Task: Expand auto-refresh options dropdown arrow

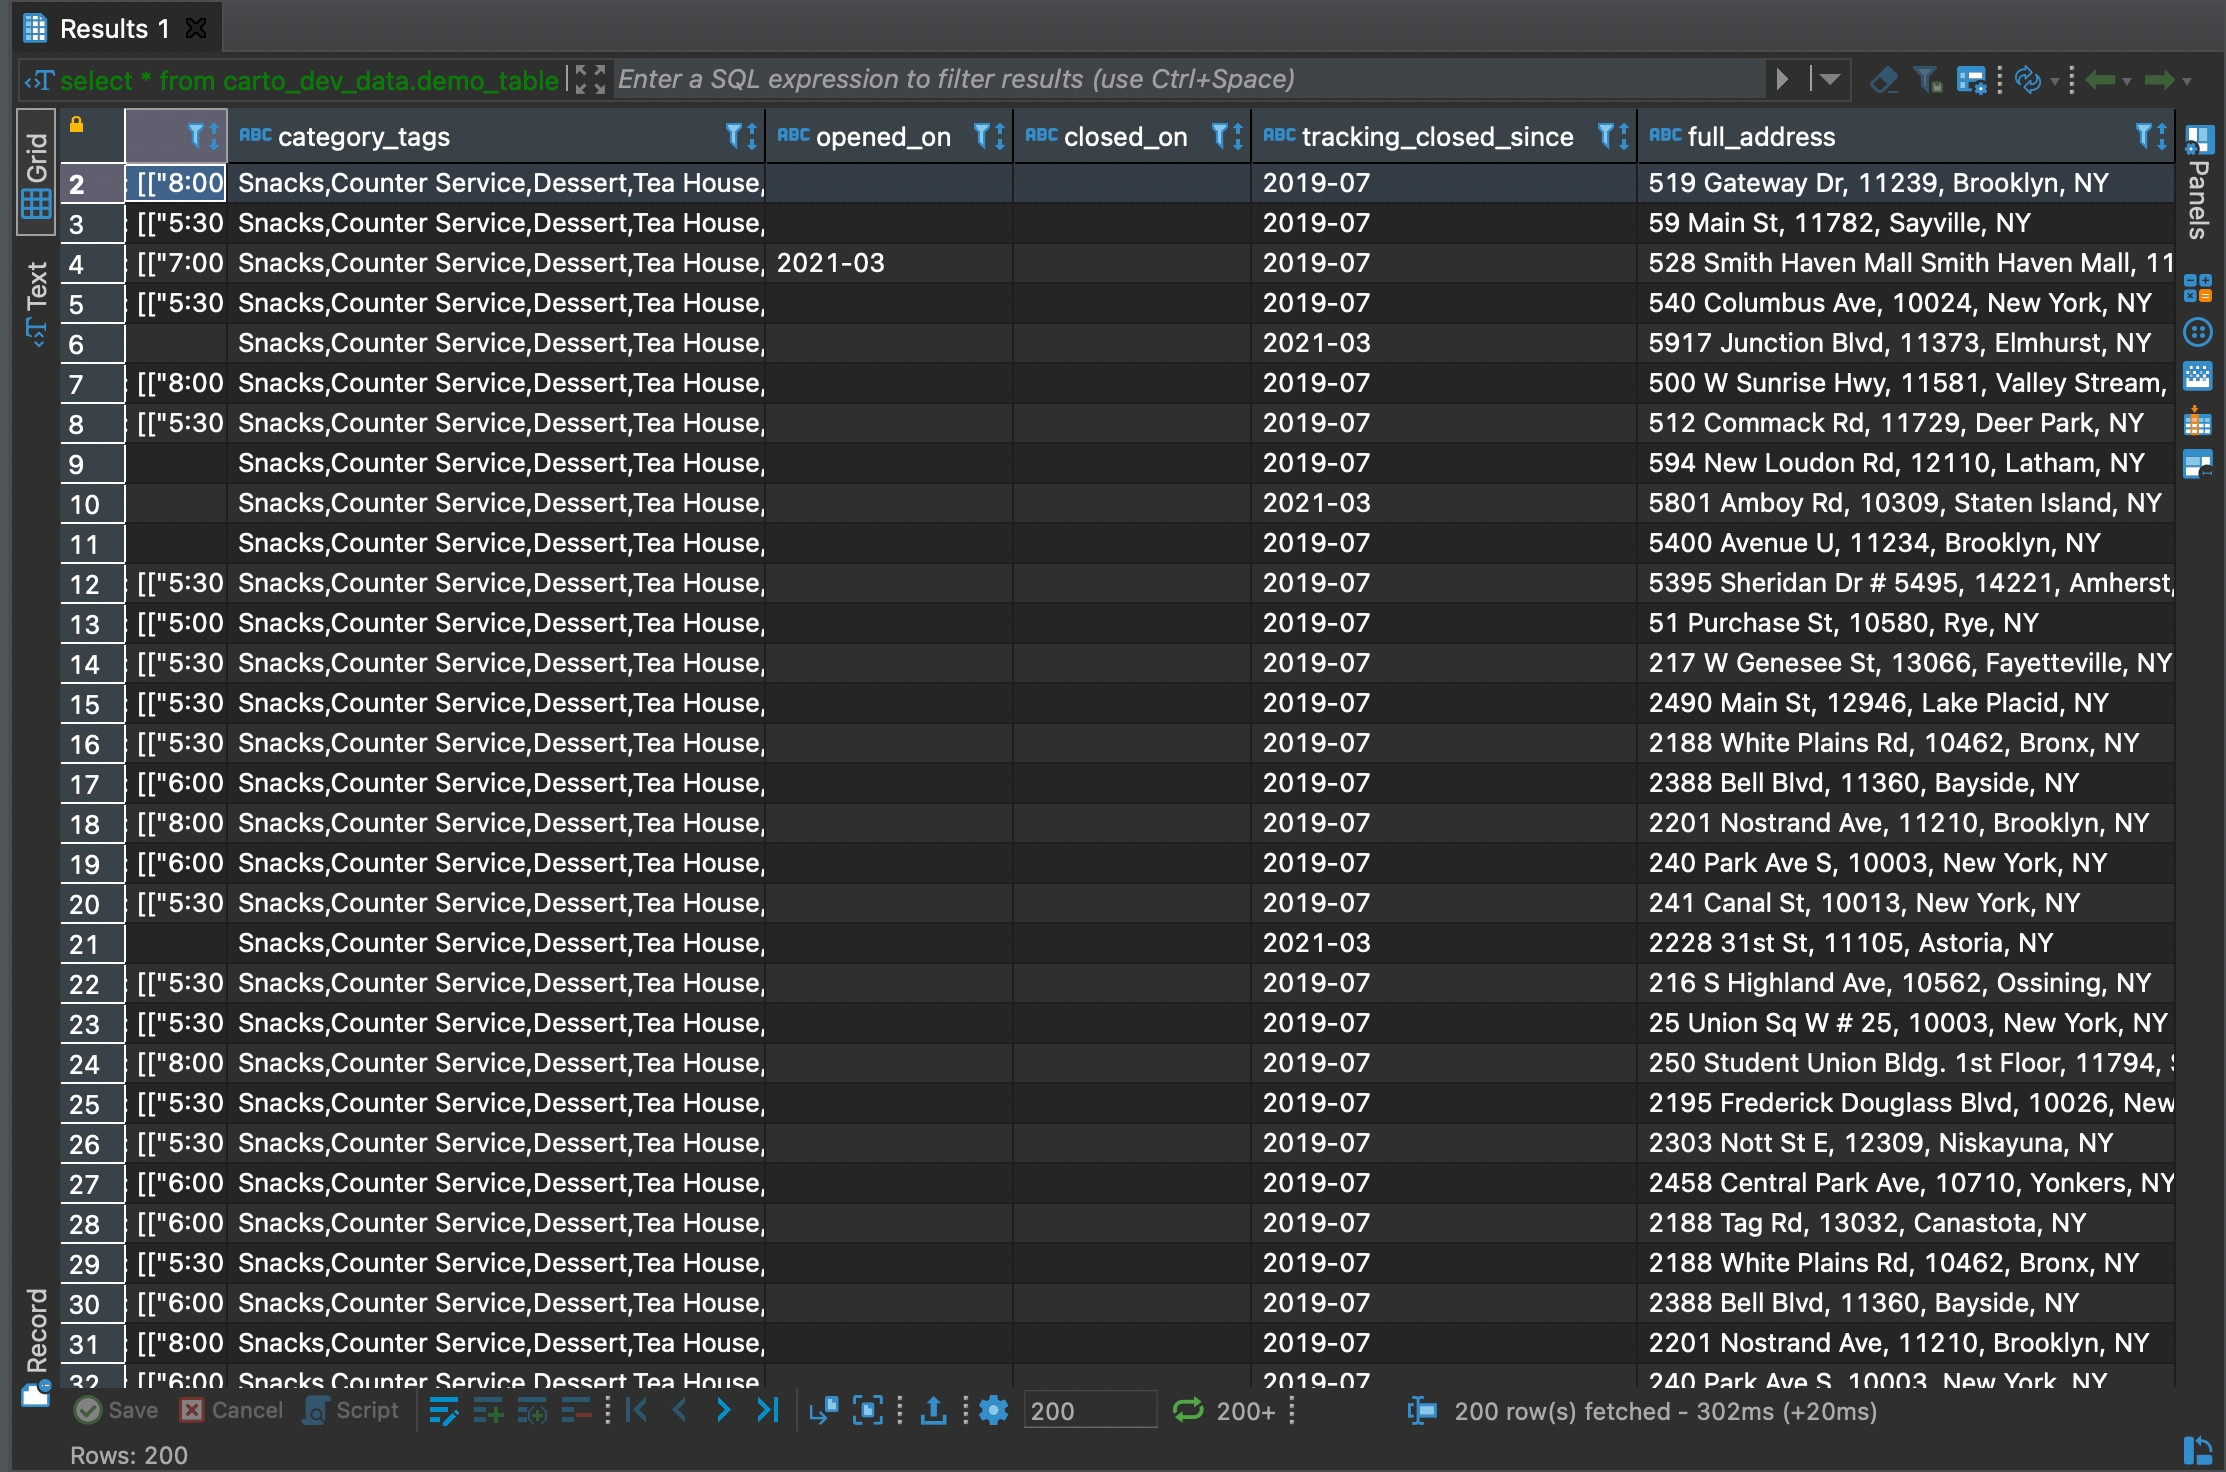Action: click(x=2054, y=81)
